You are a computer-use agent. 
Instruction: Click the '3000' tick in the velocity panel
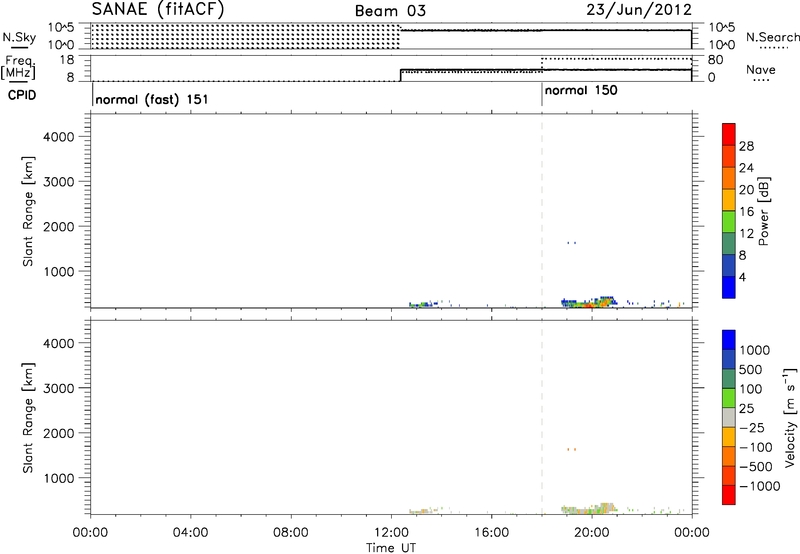click(59, 388)
